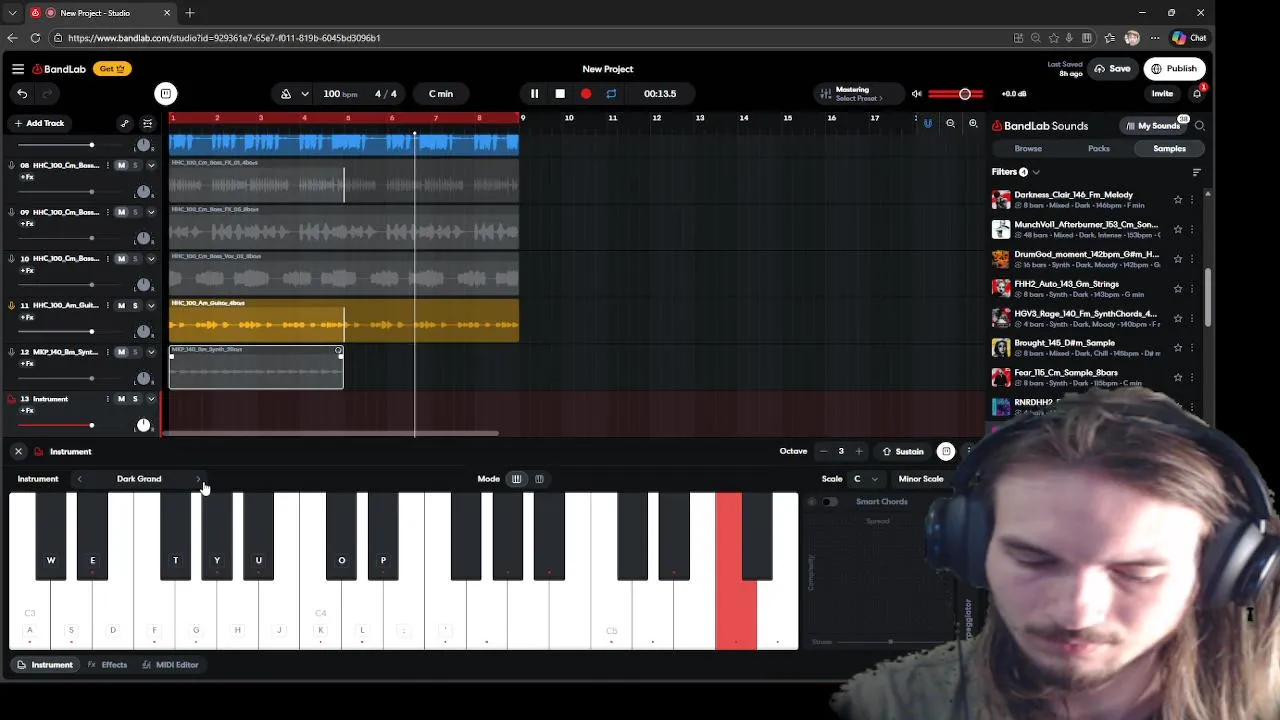Toggle snap to grid magnet icon

928,124
